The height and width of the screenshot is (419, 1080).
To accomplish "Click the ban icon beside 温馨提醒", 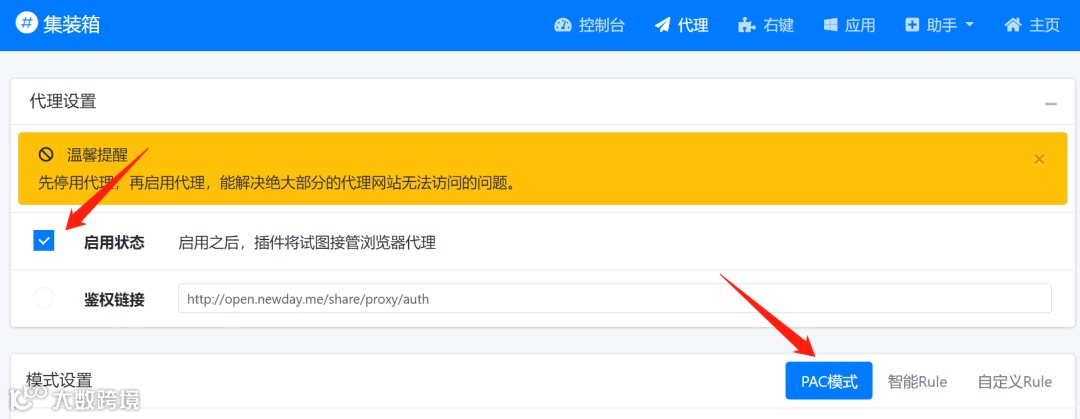I will pyautogui.click(x=46, y=154).
